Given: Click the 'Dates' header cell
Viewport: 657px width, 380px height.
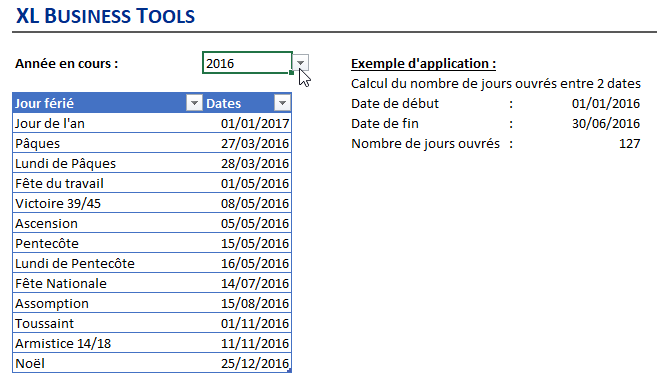Looking at the screenshot, I should click(247, 103).
